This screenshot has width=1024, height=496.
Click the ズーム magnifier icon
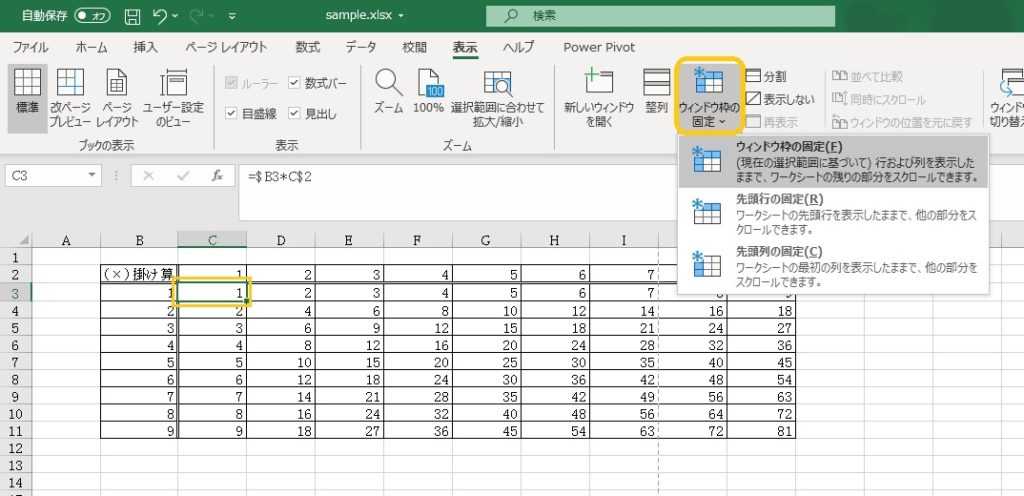[387, 84]
